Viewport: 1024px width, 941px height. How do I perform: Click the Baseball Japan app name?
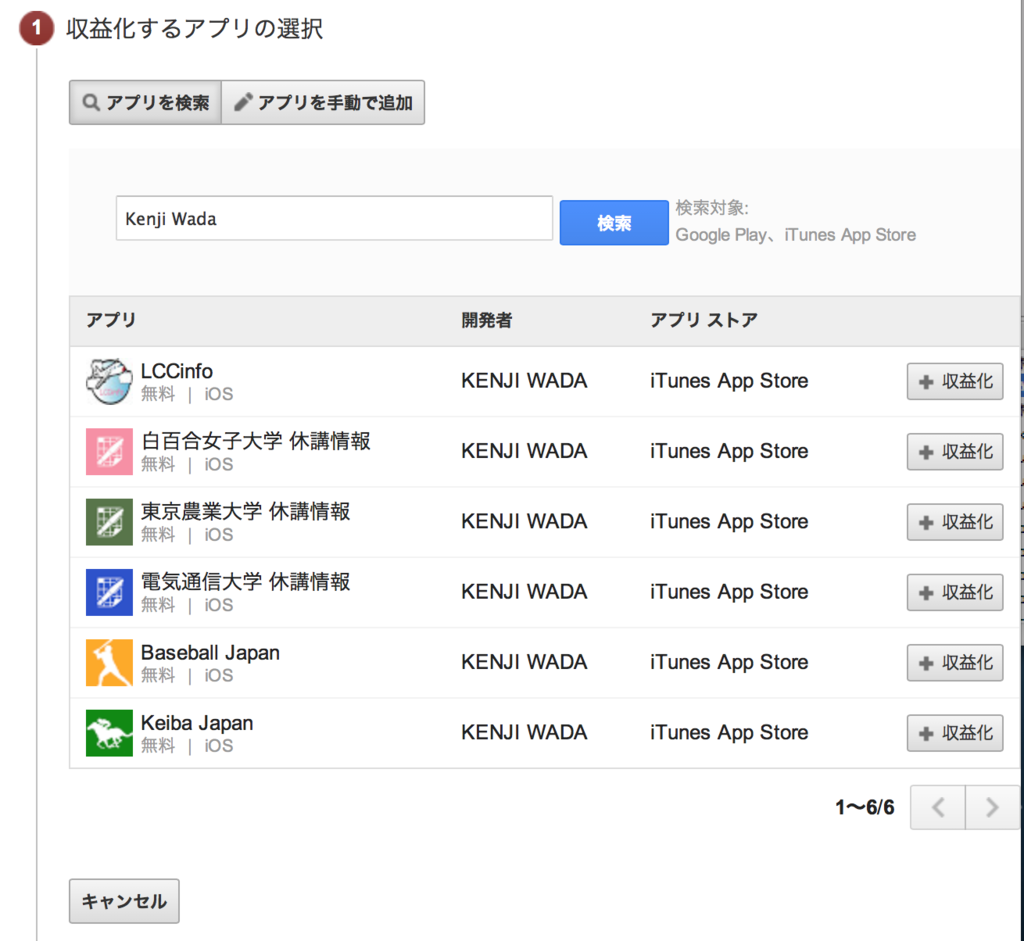click(x=210, y=652)
